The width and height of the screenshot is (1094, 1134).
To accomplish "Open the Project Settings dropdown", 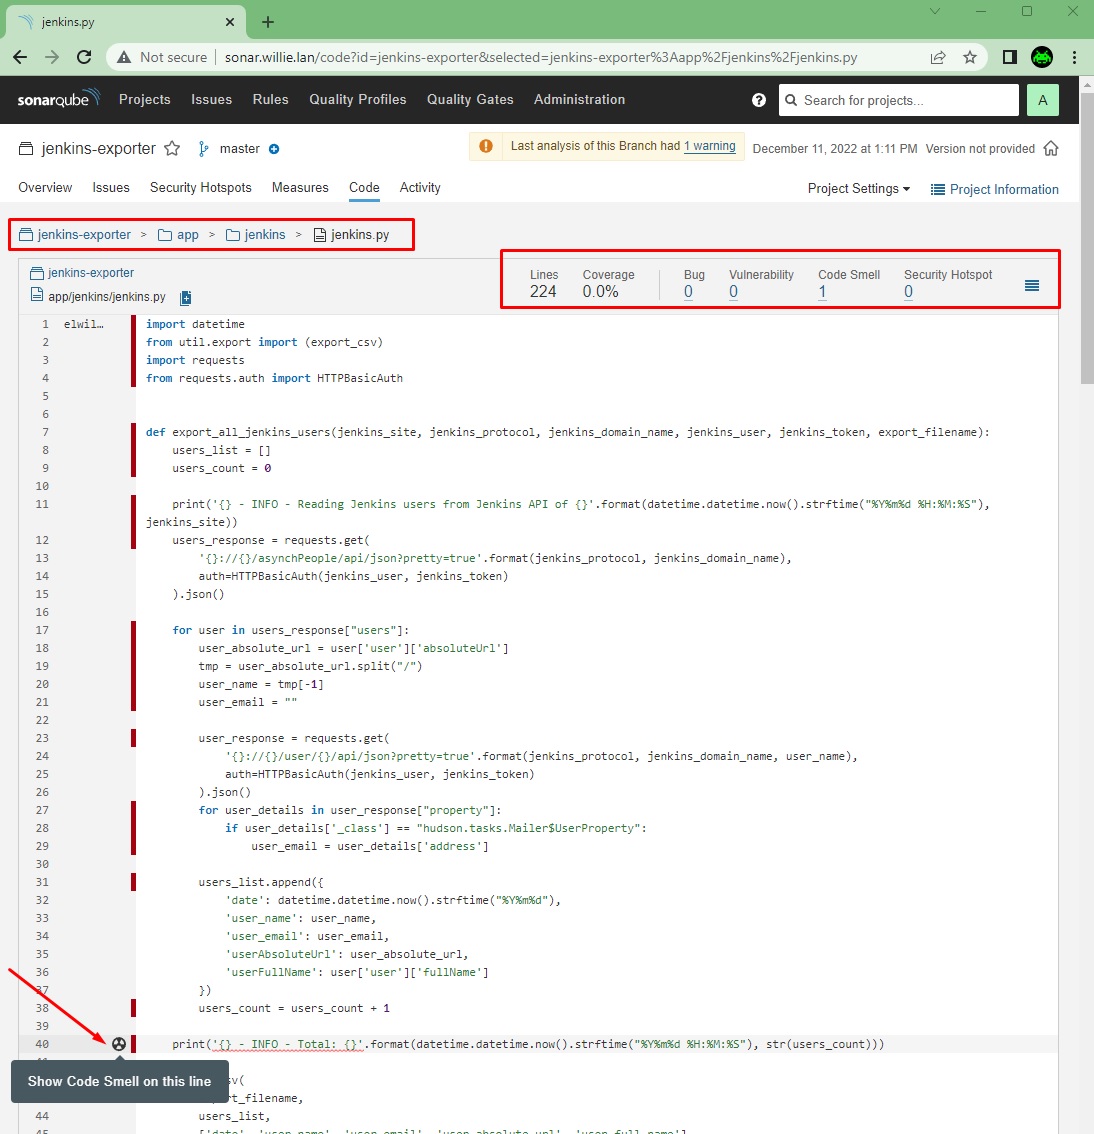I will [x=857, y=189].
